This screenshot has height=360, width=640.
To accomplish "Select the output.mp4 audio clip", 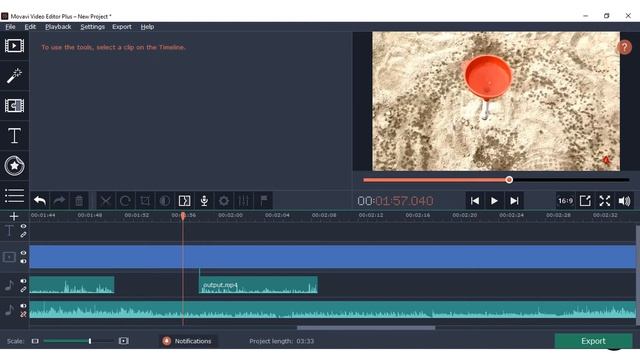I will [x=258, y=285].
